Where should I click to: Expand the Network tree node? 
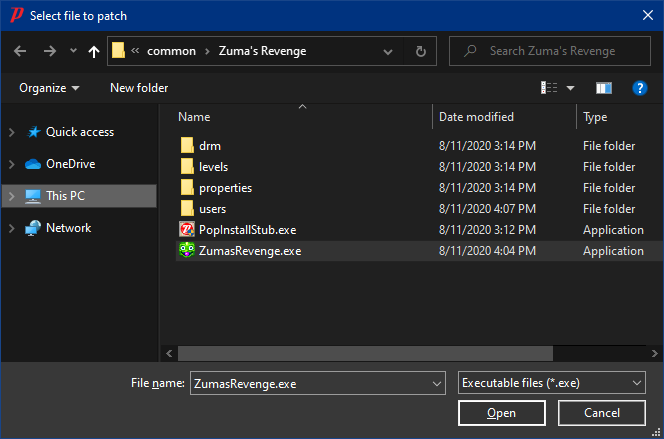click(x=12, y=228)
